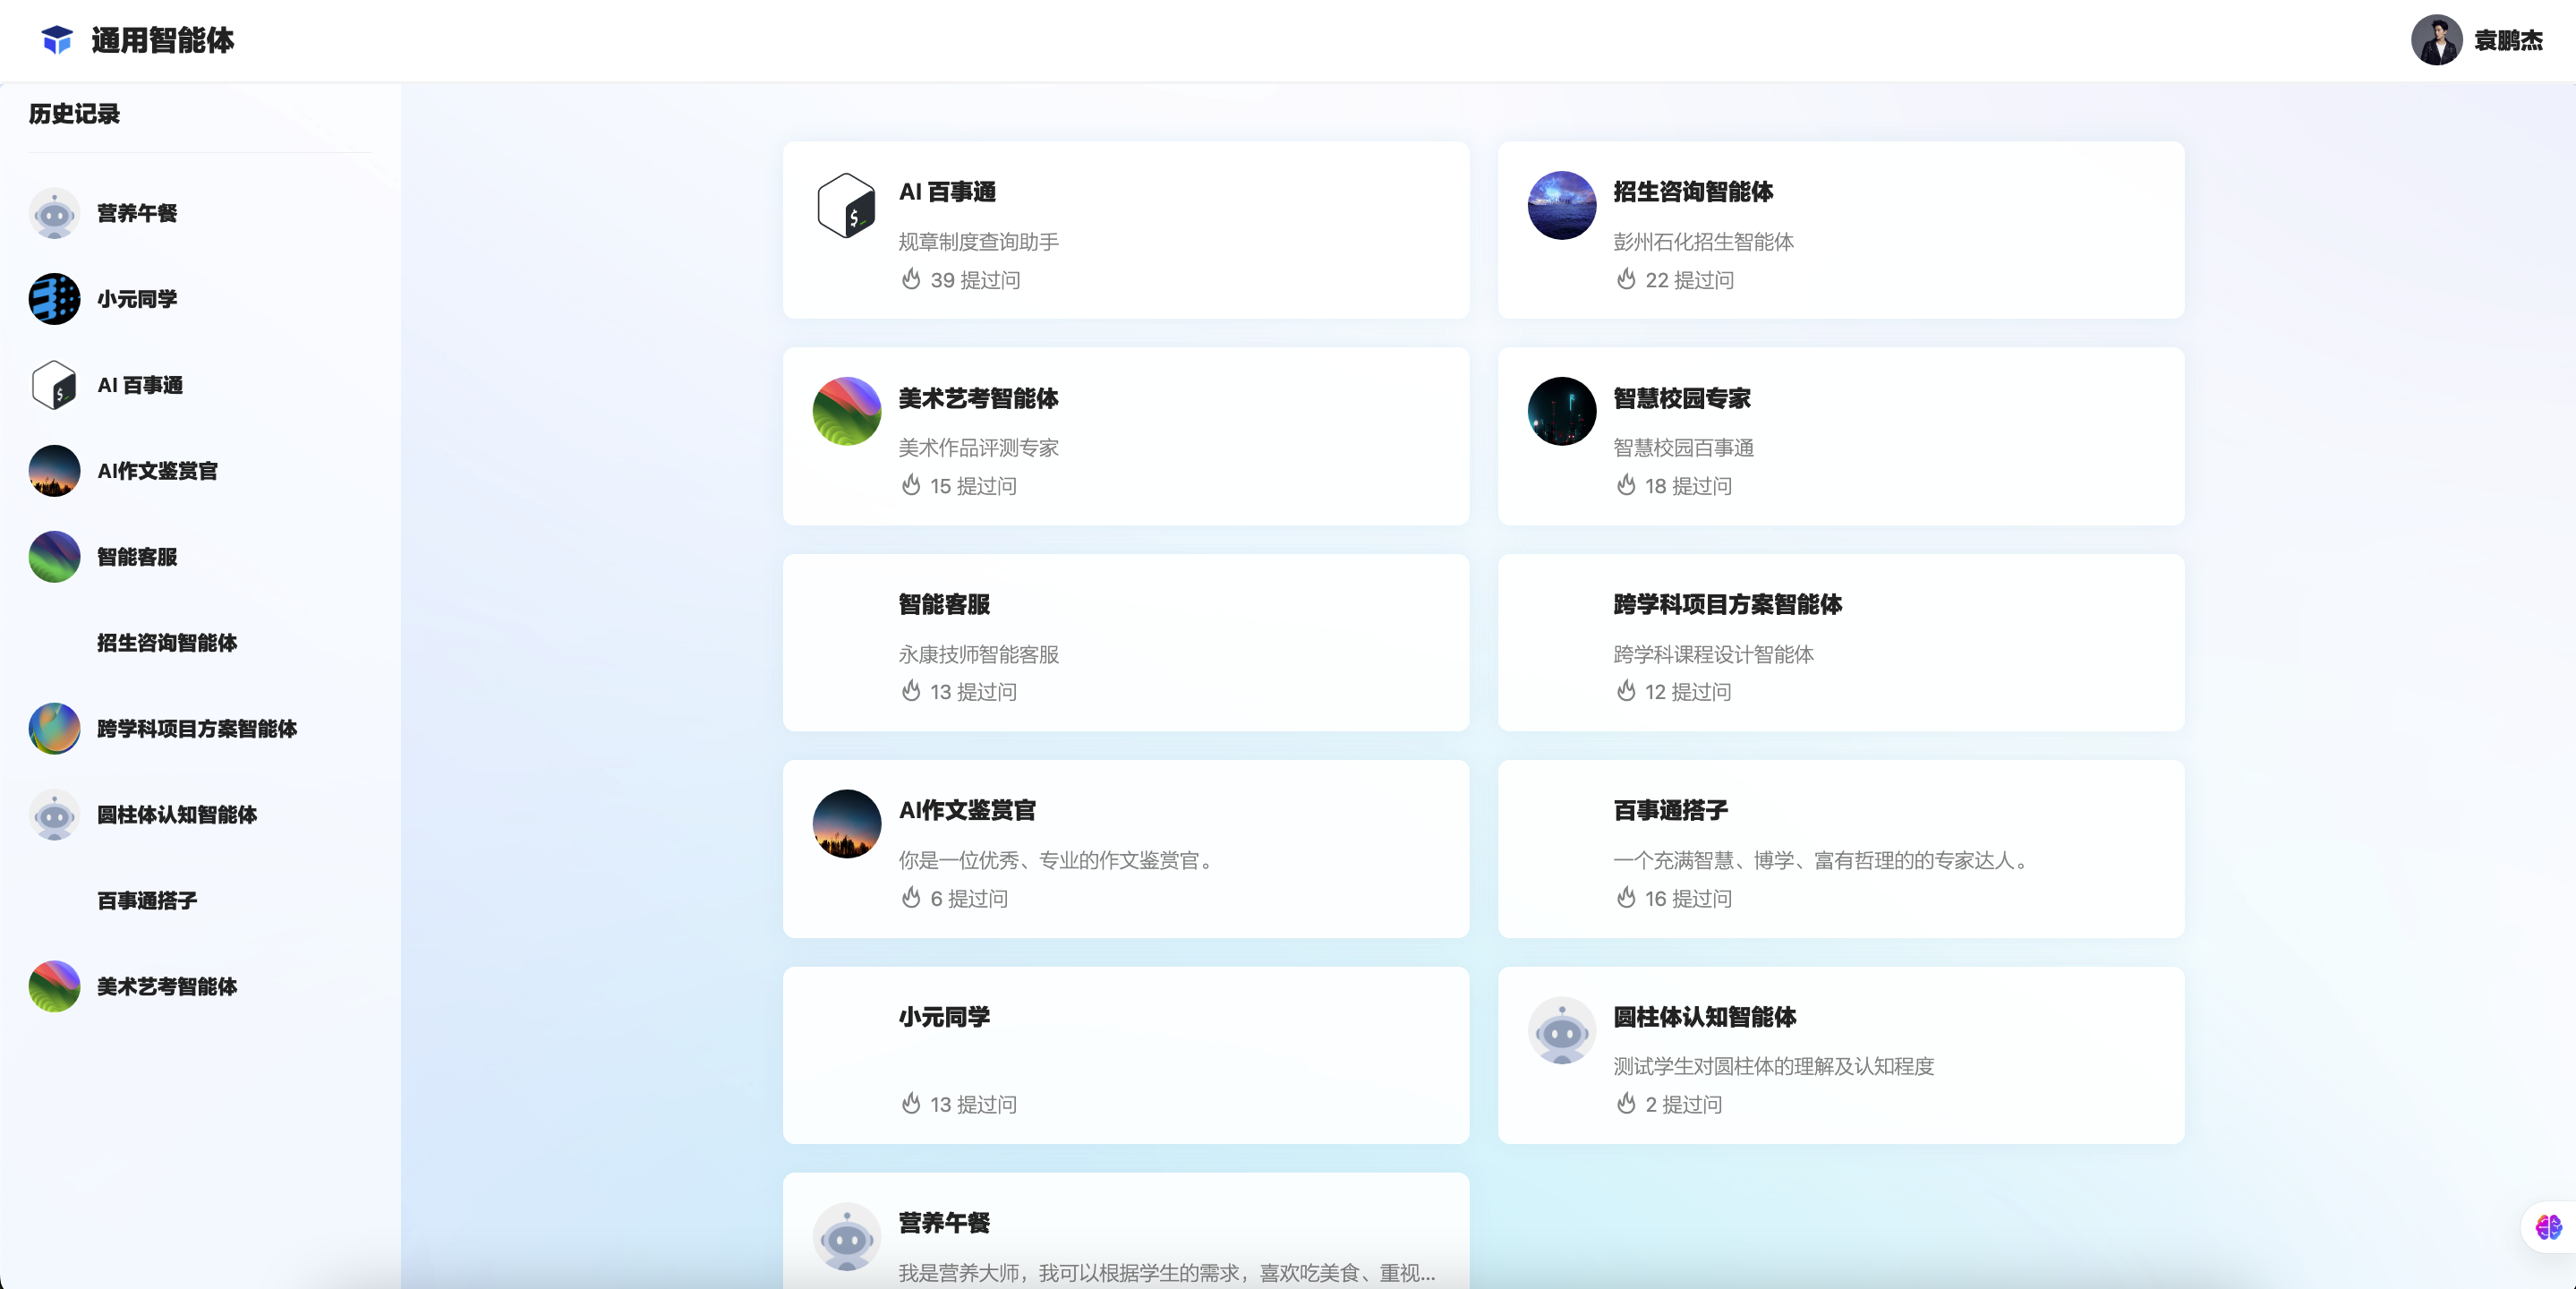Click 小元同学 avatar in history sidebar

tap(54, 299)
